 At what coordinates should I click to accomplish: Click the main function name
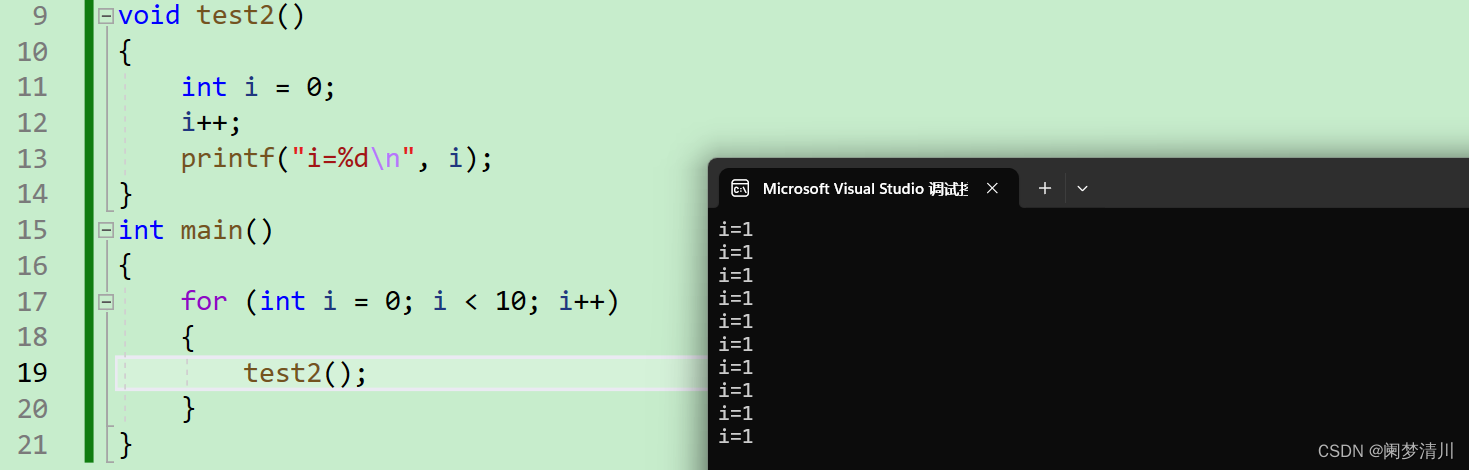point(211,230)
